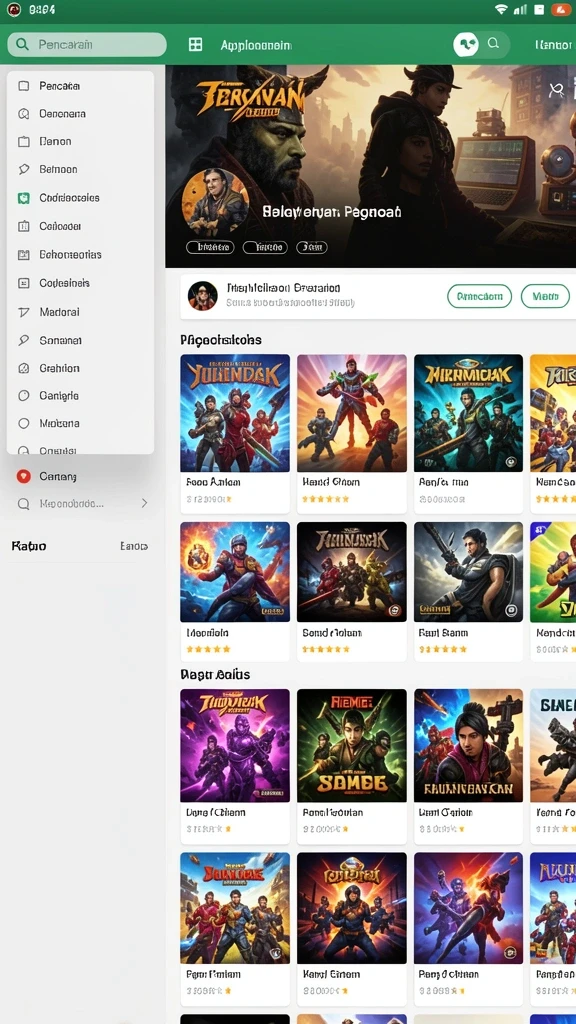Select the green shield icon in the sidebar

click(24, 198)
